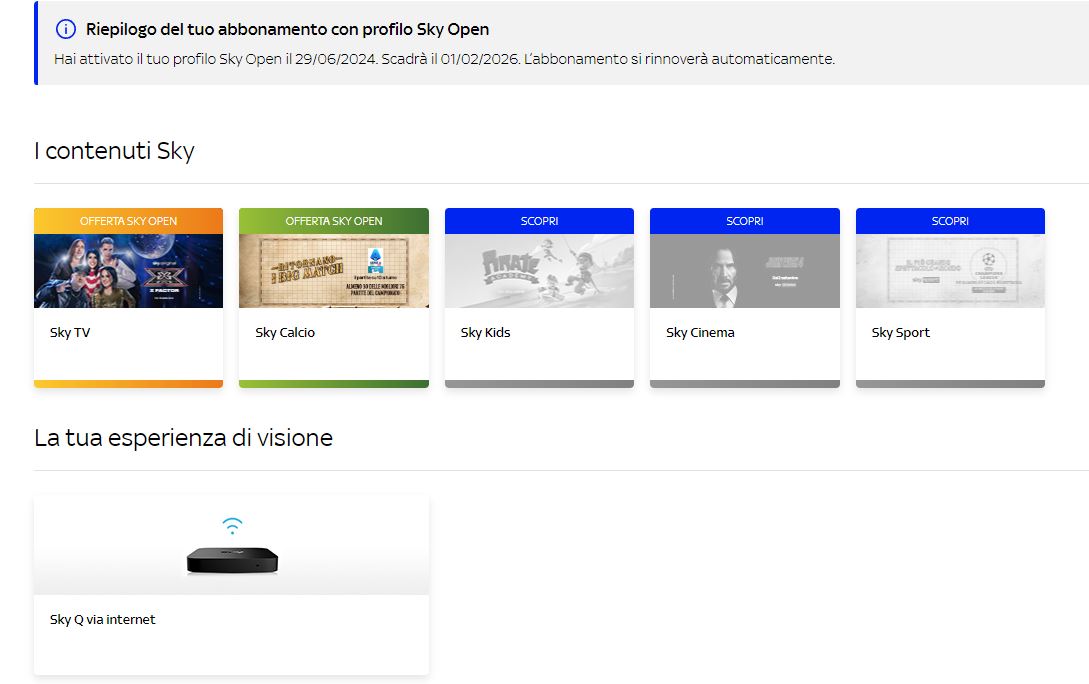1089x684 pixels.
Task: Click La tua esperienza di visione heading
Action: [x=183, y=437]
